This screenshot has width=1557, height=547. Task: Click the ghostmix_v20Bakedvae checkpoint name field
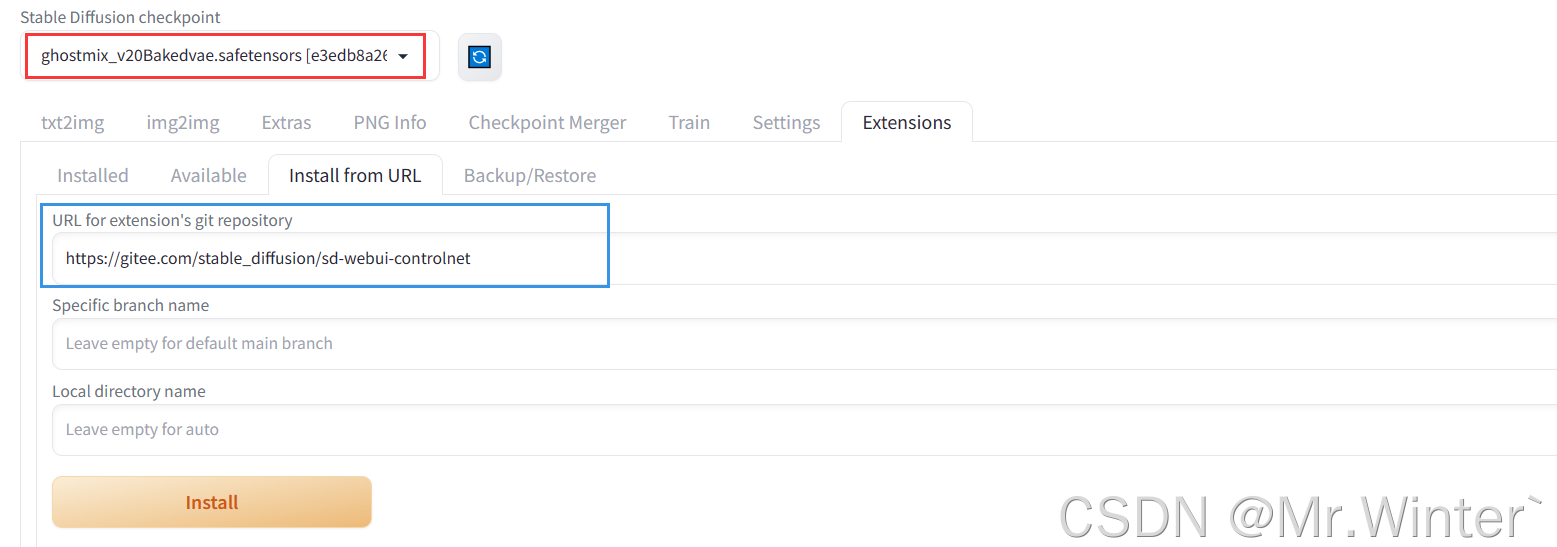point(213,56)
